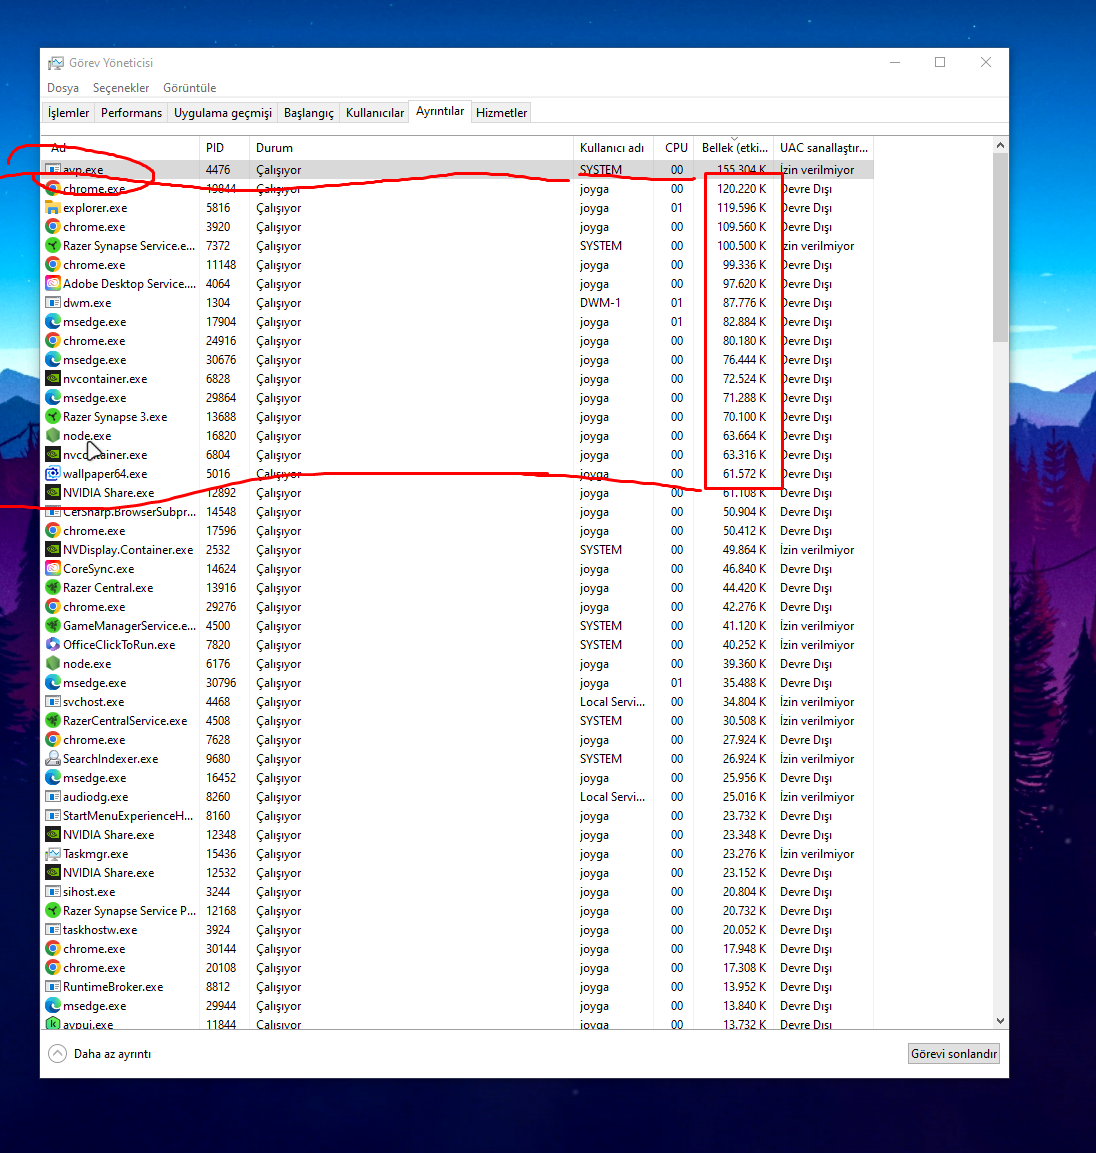The height and width of the screenshot is (1153, 1096).
Task: Click the sihost.exe icon
Action: pyautogui.click(x=52, y=892)
